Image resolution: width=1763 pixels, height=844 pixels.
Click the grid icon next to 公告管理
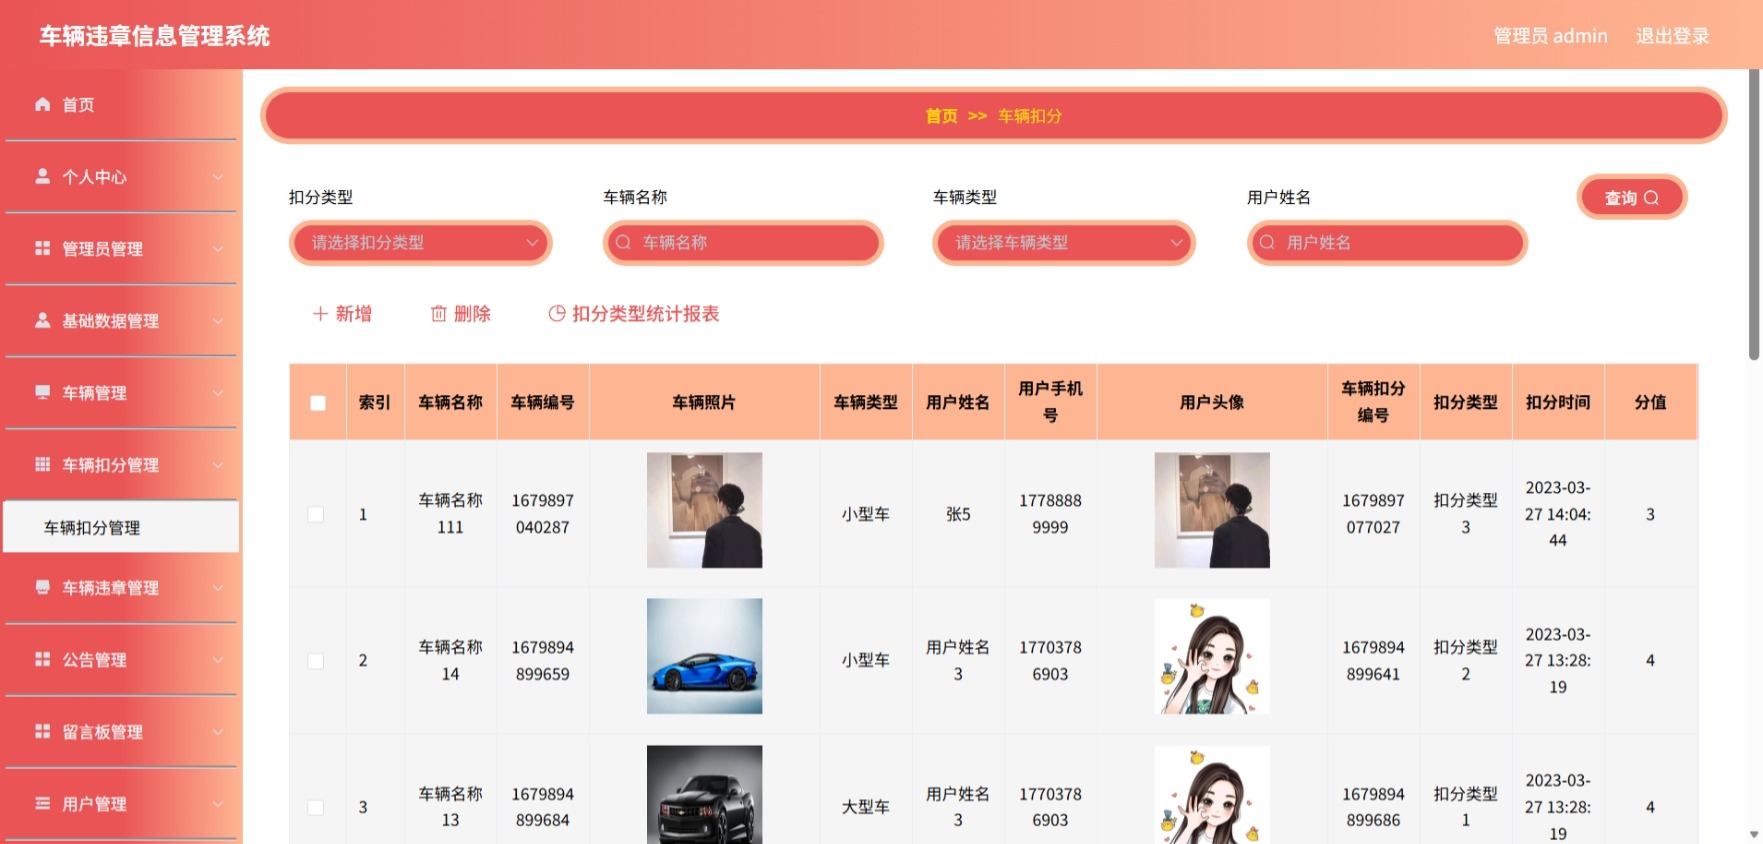tap(42, 659)
